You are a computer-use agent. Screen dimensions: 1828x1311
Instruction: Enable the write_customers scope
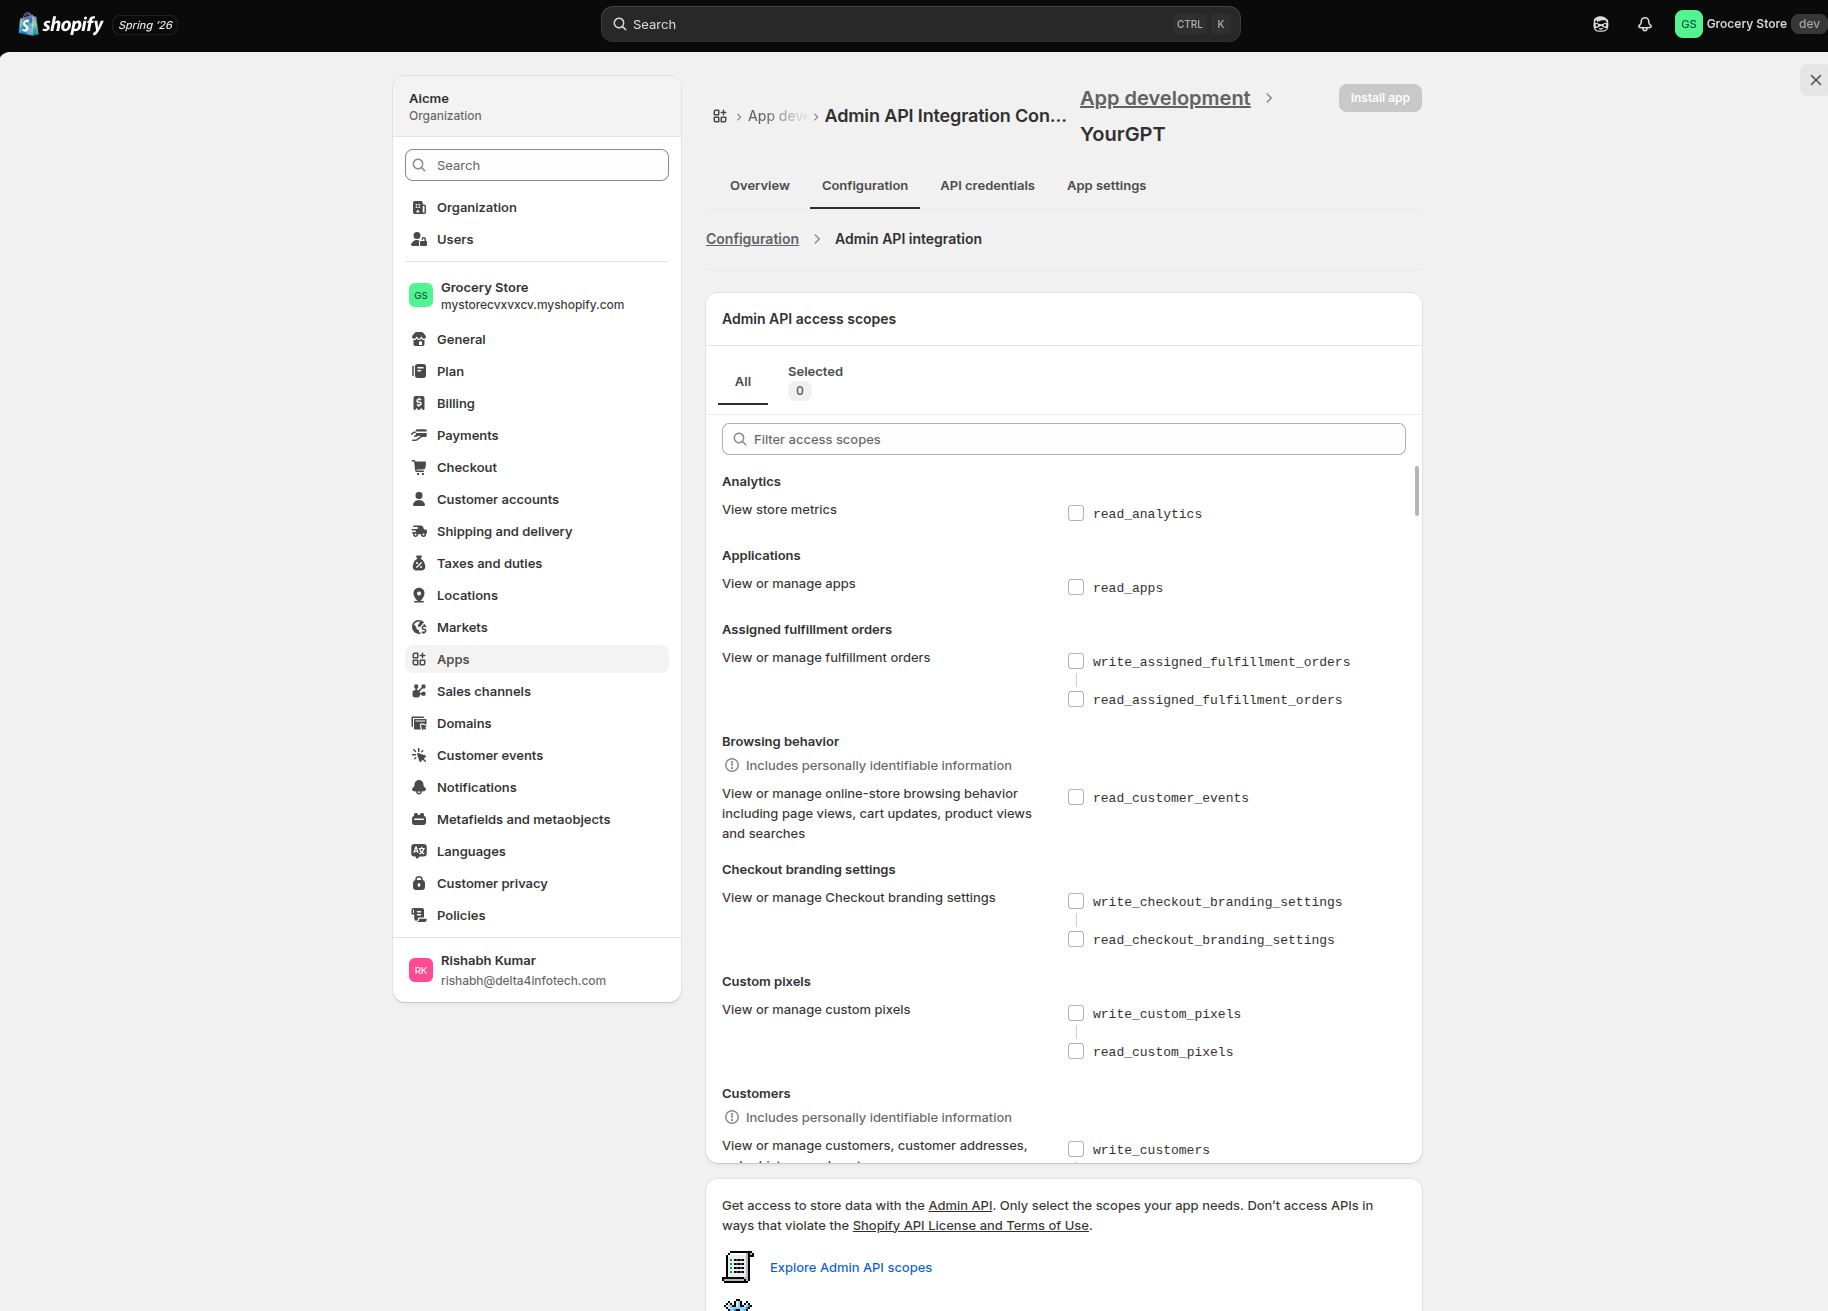click(x=1076, y=1149)
